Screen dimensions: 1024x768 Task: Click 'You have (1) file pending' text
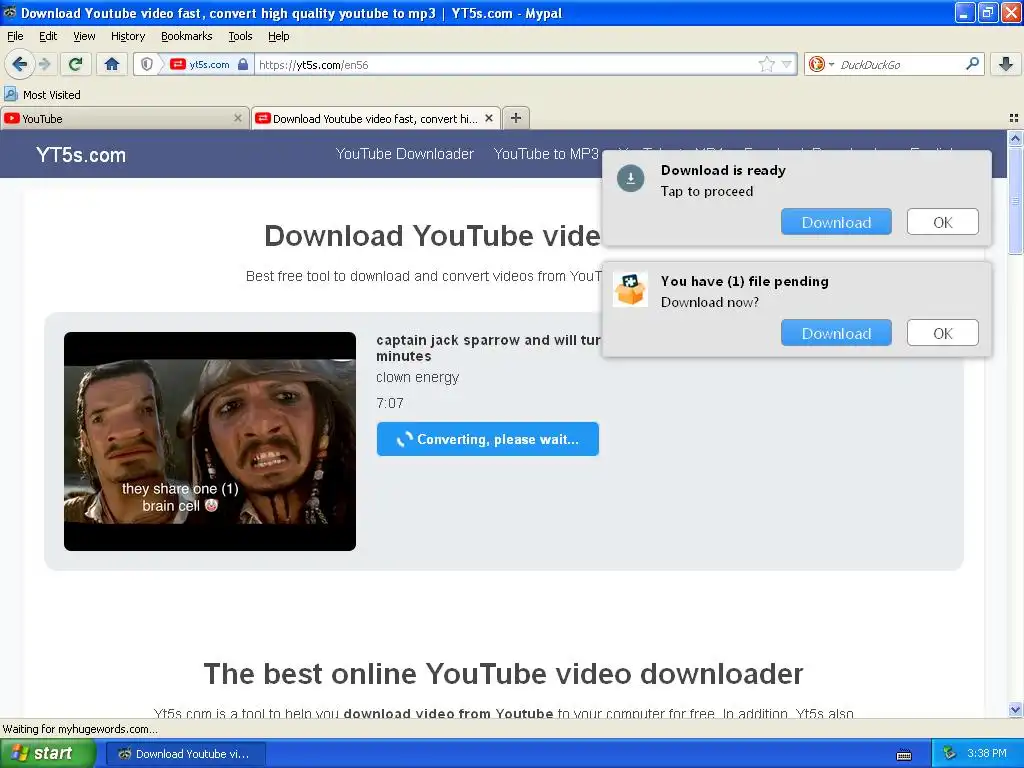click(x=744, y=281)
